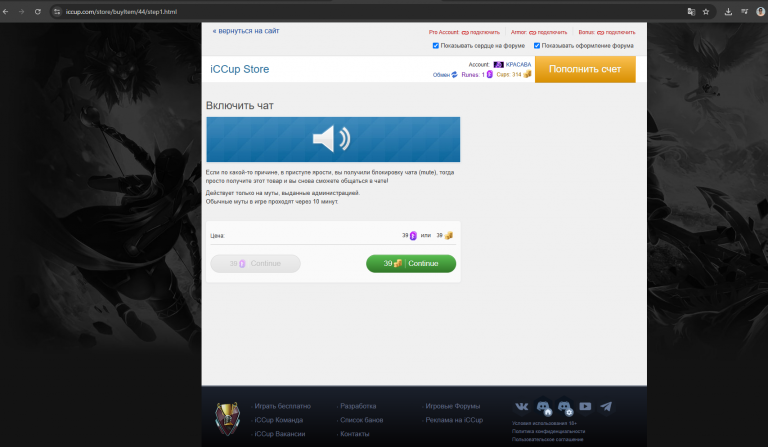Screen dimensions: 768x447
Task: Open the Telegram social icon
Action: tap(606, 406)
